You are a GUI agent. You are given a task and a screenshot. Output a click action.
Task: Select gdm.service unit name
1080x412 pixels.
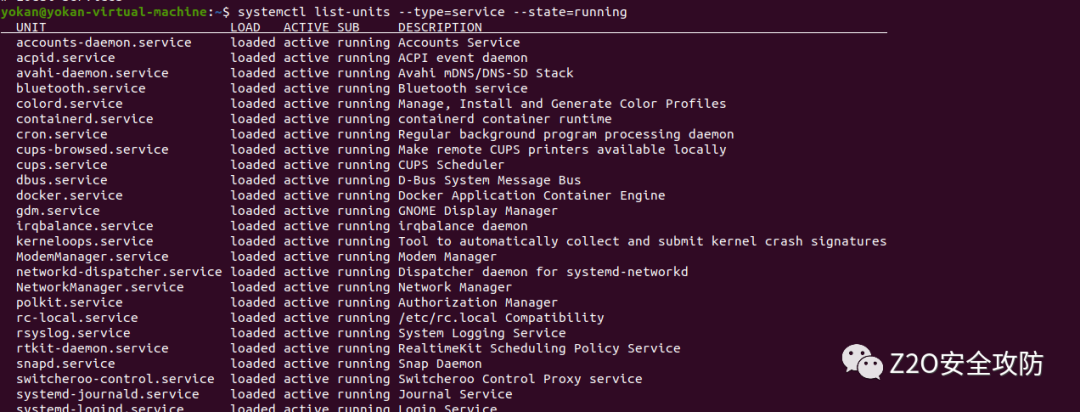pos(58,211)
